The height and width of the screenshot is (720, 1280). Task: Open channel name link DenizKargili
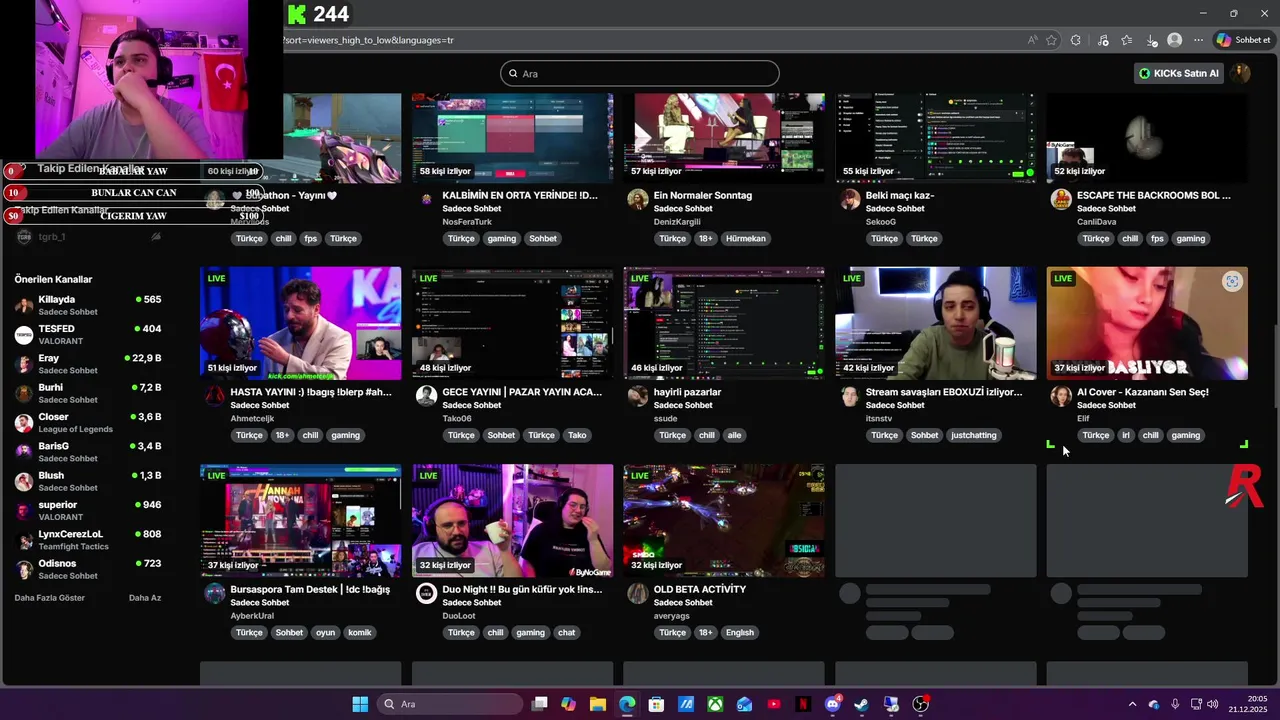677,222
